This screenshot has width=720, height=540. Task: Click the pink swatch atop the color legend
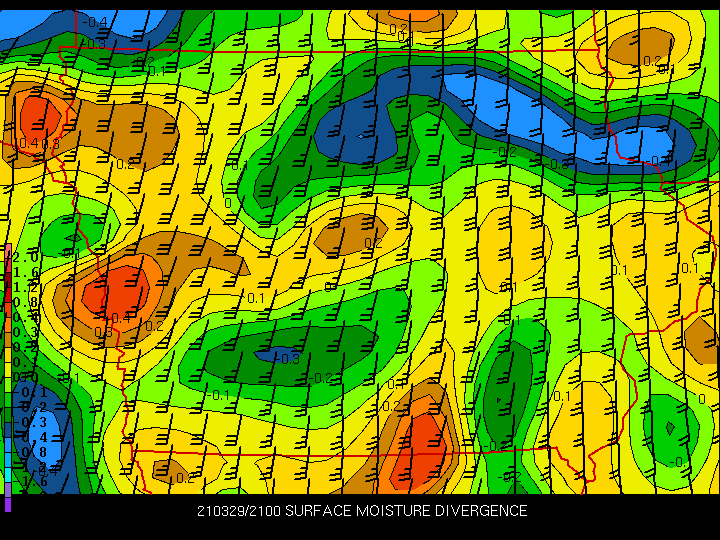[x=8, y=253]
